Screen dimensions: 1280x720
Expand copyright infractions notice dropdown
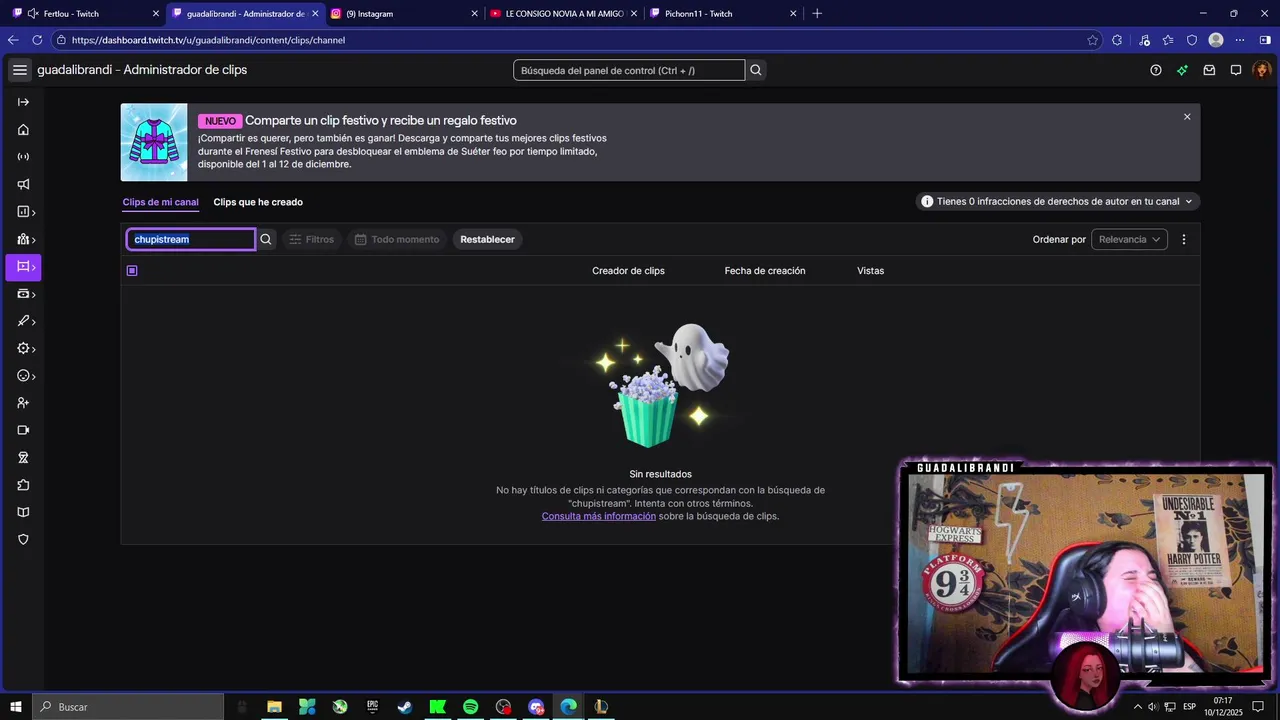pos(1058,201)
